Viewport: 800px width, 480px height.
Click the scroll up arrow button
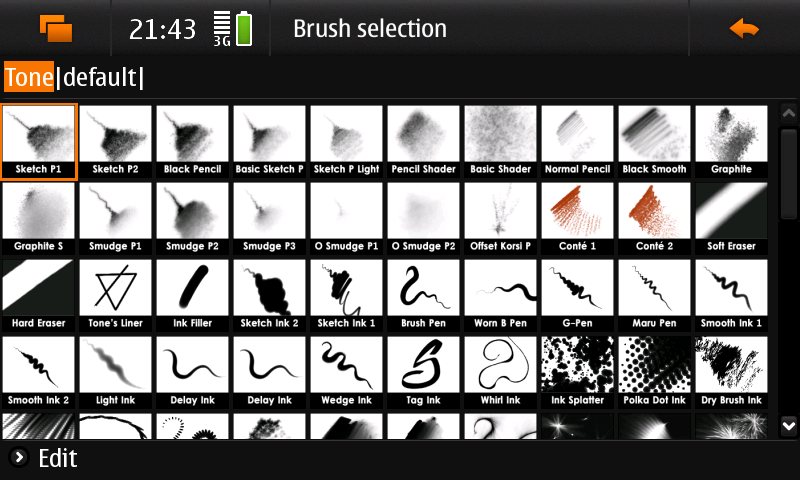tap(789, 113)
